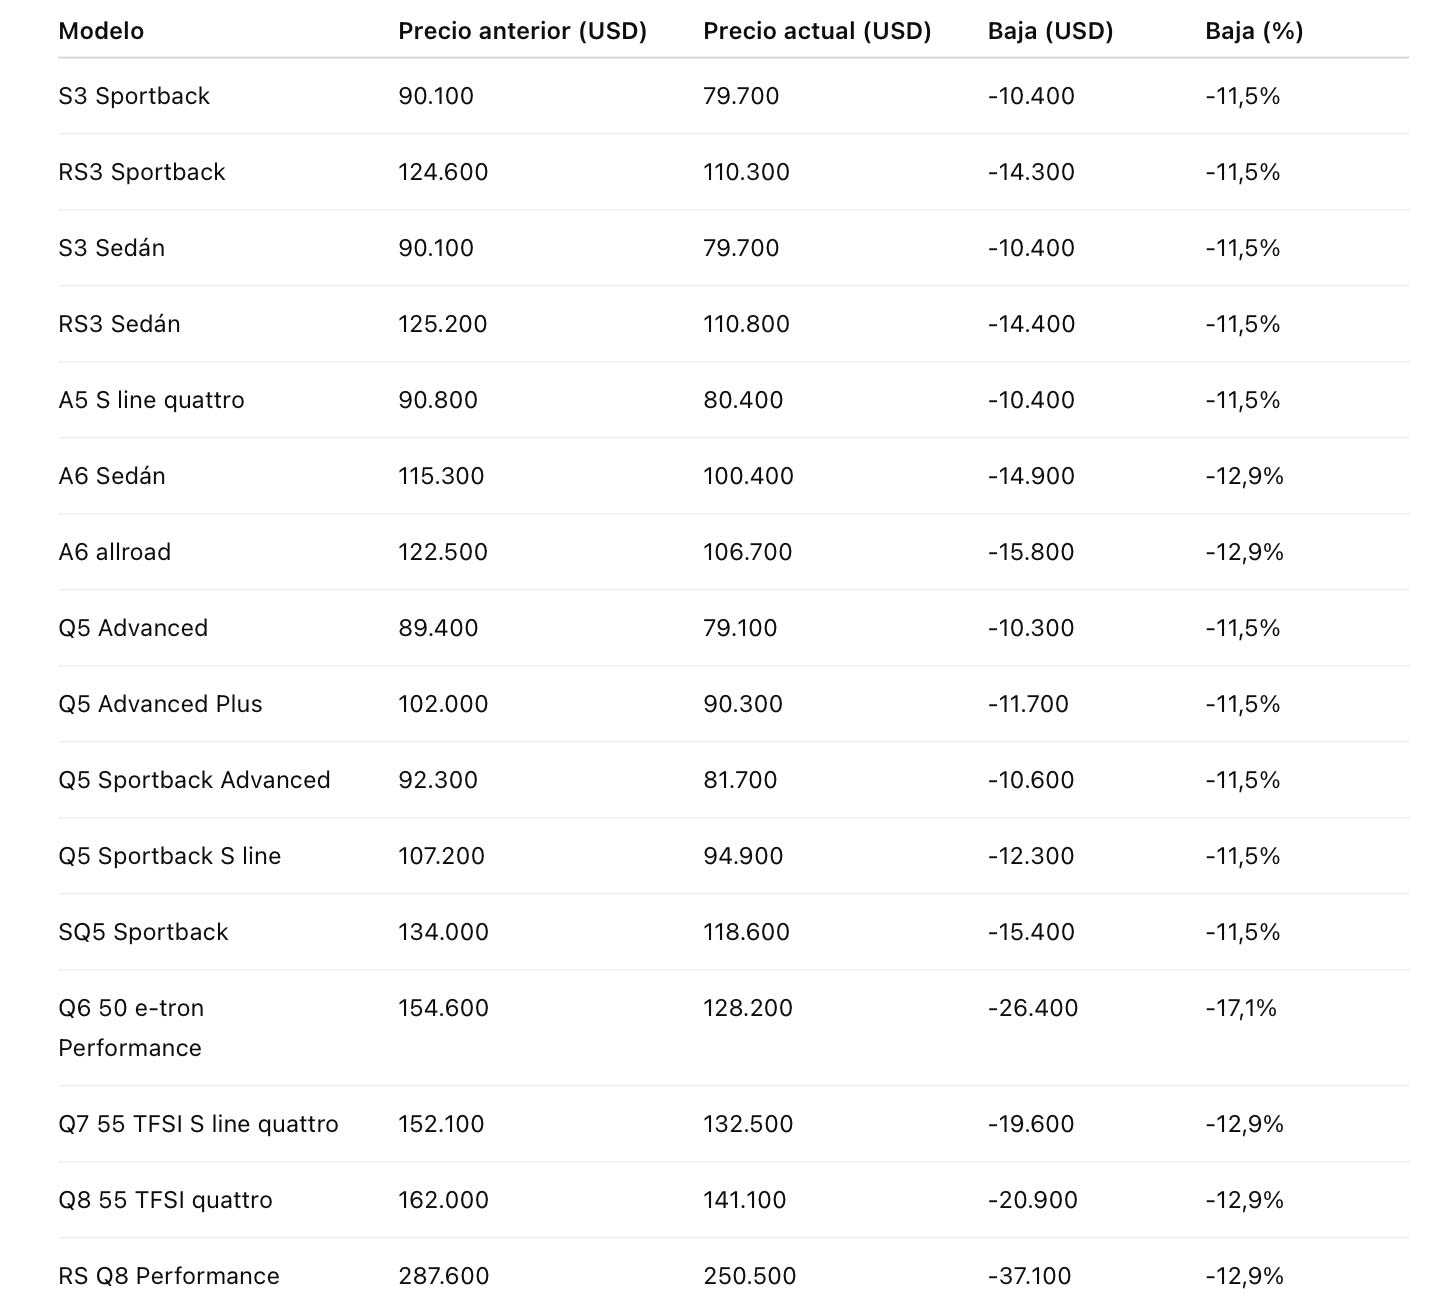Click the -17,1% discount percentage
Viewport: 1432px width, 1306px height.
click(1241, 1008)
